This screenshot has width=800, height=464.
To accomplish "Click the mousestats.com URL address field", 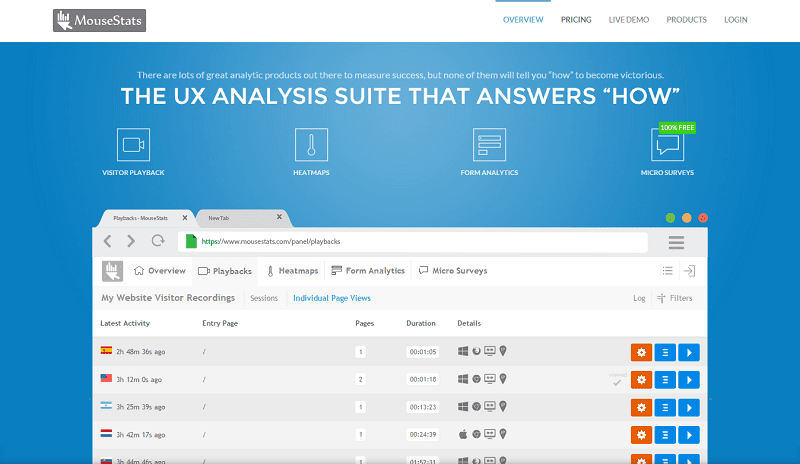I will click(413, 242).
